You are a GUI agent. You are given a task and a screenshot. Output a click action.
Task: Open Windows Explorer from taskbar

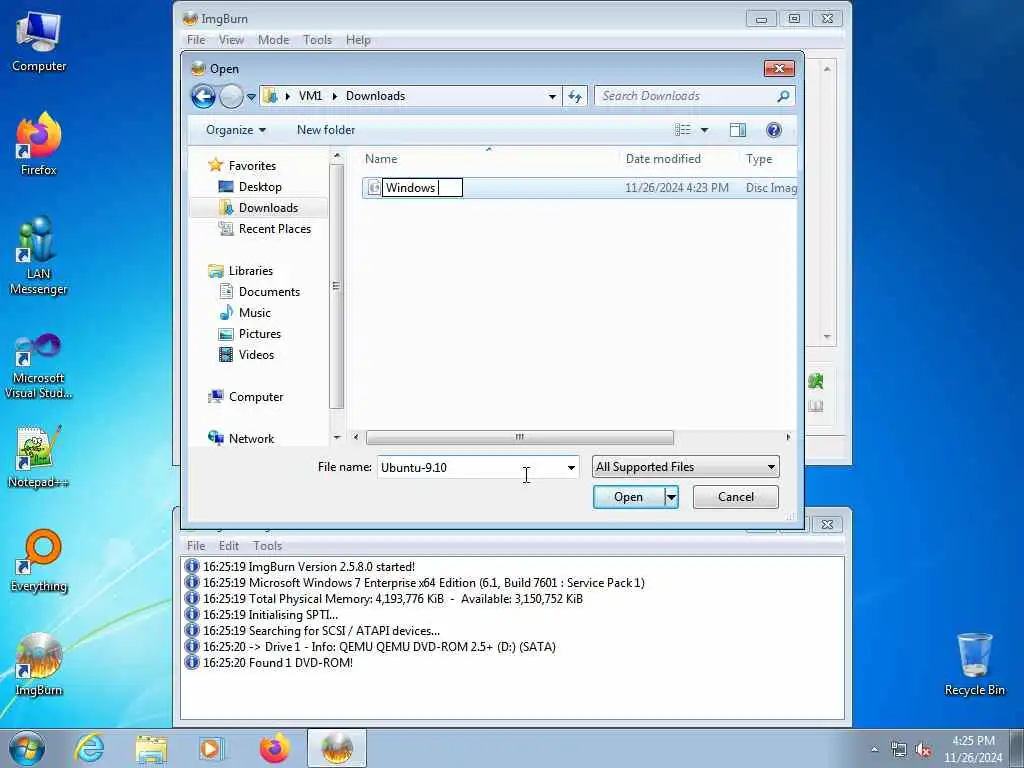pos(151,748)
